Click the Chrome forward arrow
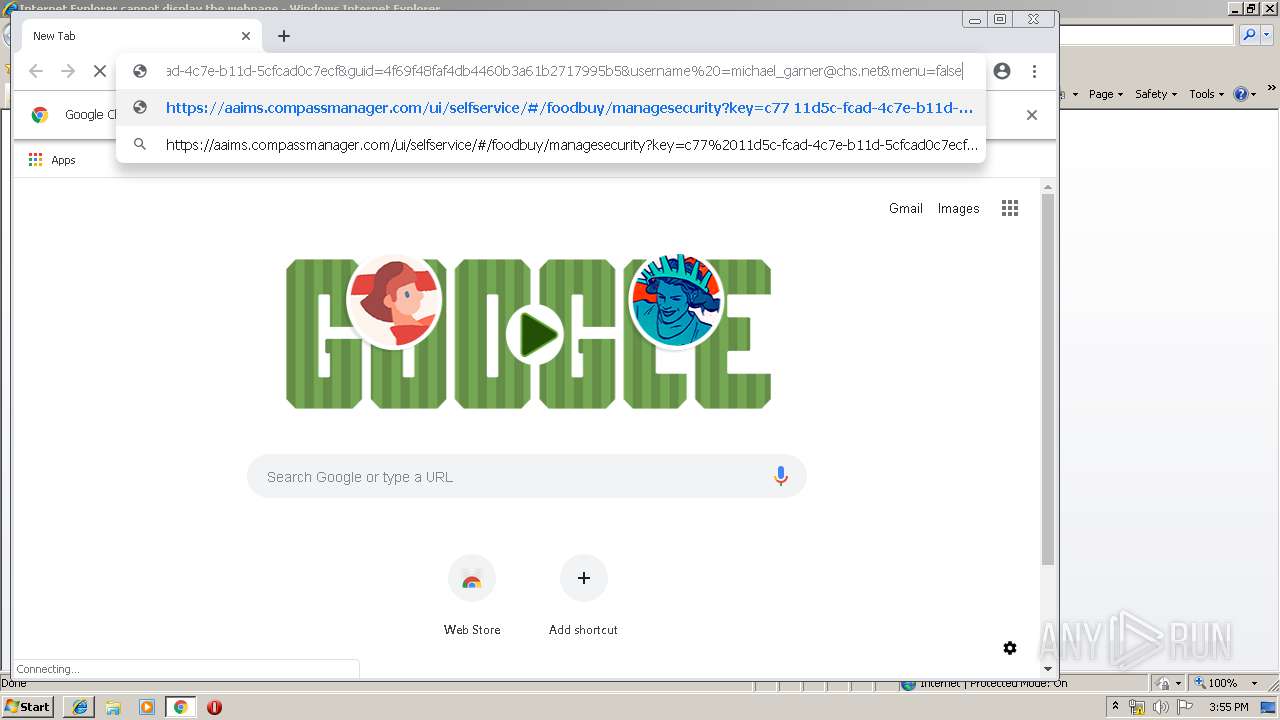The height and width of the screenshot is (720, 1280). coord(68,71)
